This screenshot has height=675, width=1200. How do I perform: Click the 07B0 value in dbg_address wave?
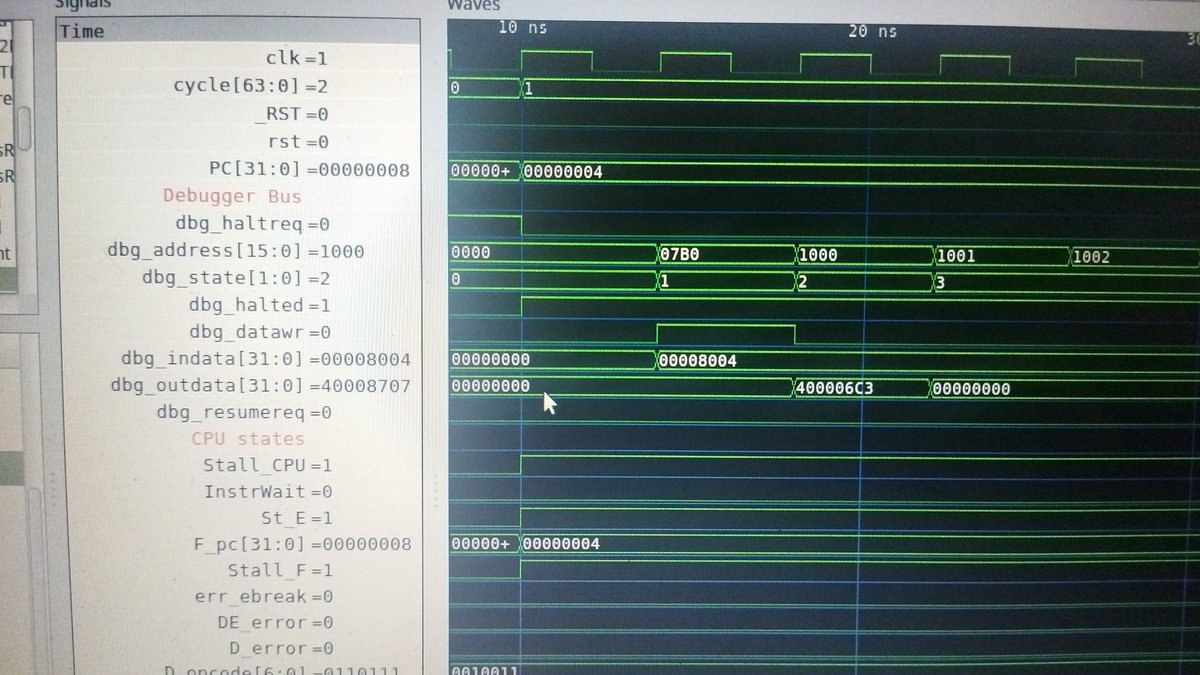pos(678,255)
